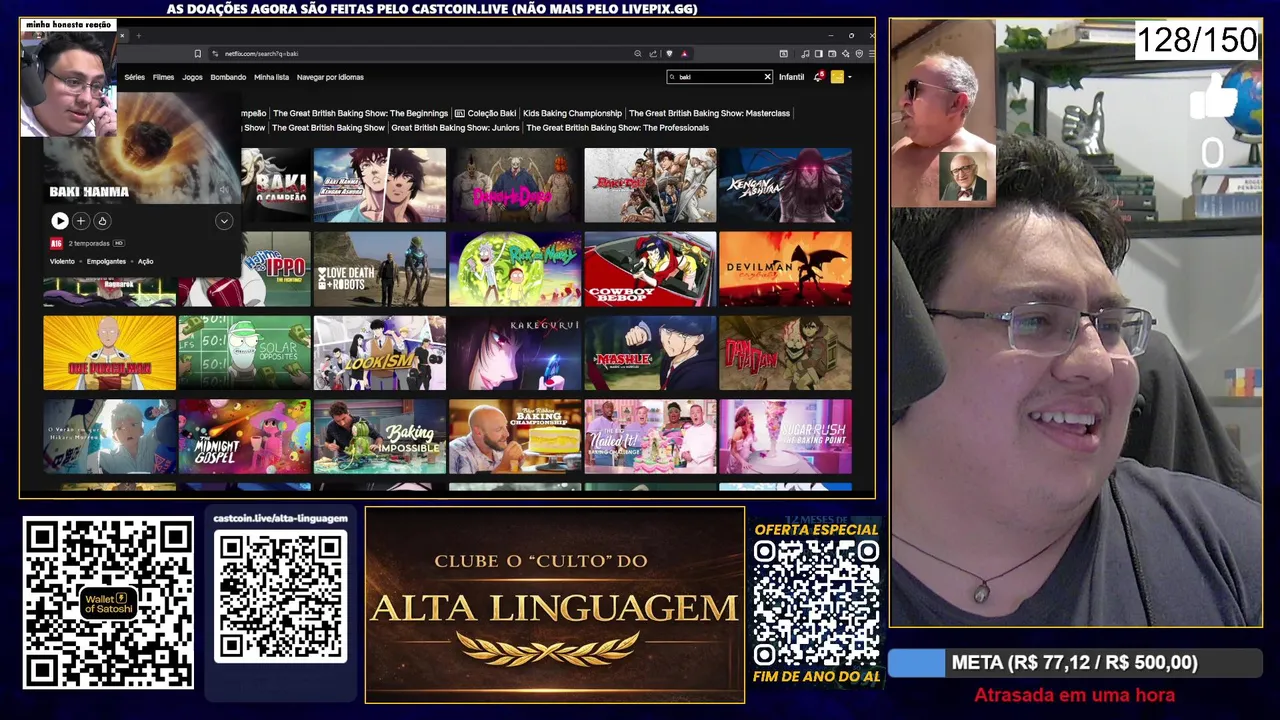The width and height of the screenshot is (1280, 720).
Task: Open the Bombando menu item
Action: 228,77
